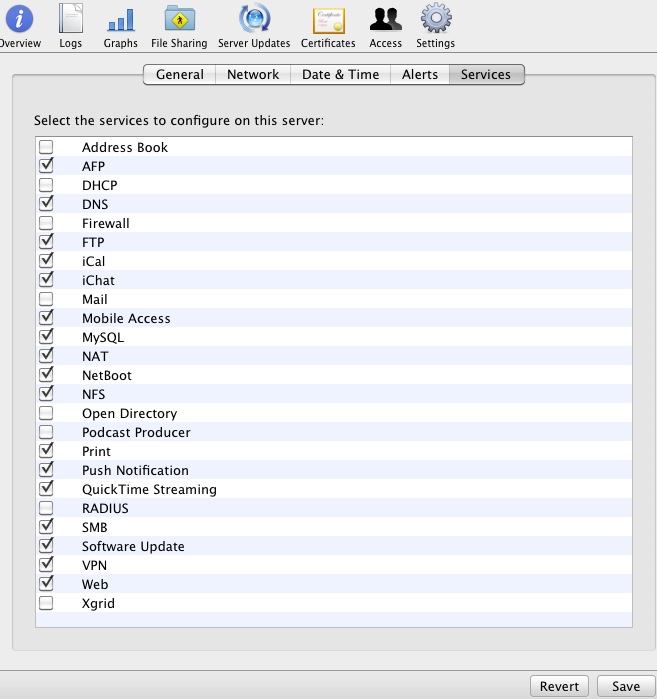Switch to the Date & Time tab
Viewport: 657px width, 699px height.
[x=341, y=74]
